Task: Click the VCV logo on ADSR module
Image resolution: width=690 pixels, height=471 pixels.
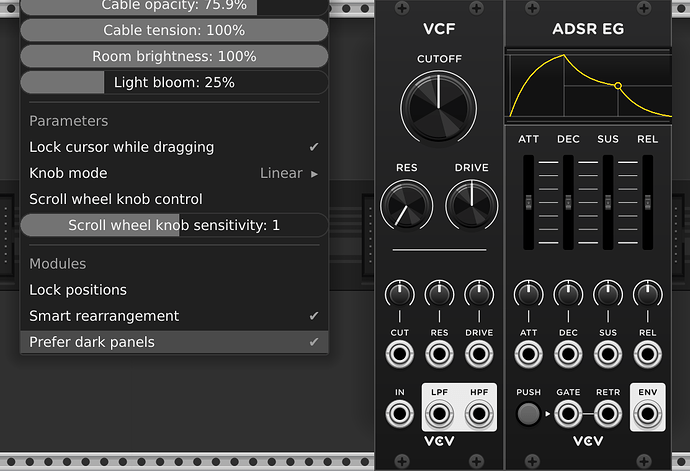Action: (588, 441)
